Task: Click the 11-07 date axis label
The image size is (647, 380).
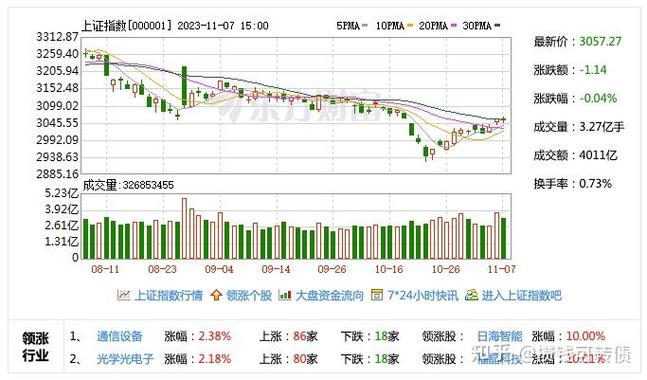Action: (x=501, y=269)
